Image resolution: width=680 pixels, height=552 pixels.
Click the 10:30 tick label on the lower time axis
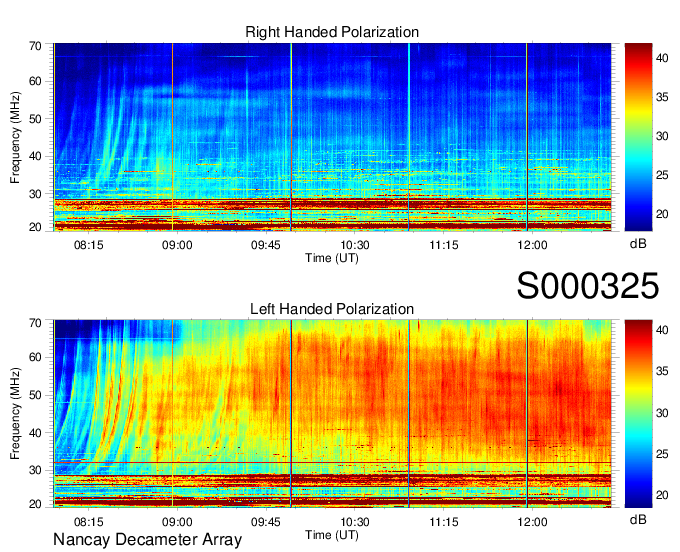coord(355,522)
